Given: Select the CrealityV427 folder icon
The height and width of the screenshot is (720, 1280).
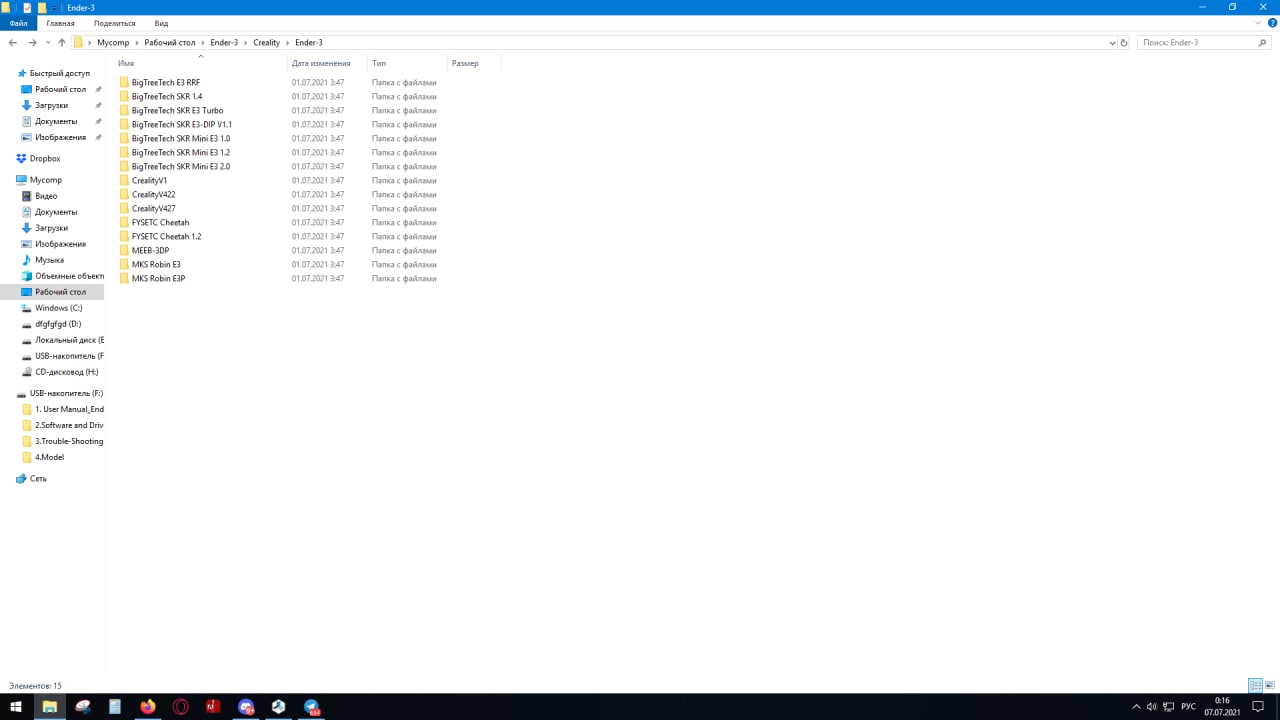Looking at the screenshot, I should [x=124, y=209].
